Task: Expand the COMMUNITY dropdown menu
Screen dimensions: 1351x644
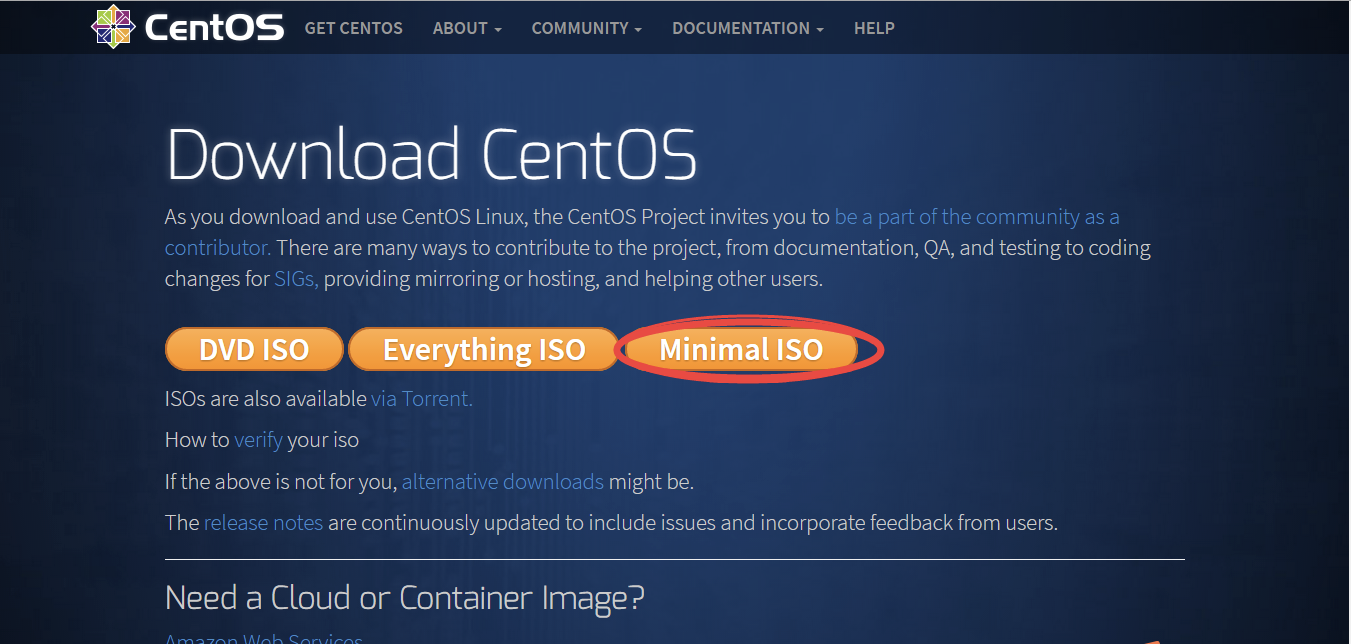Action: [x=587, y=28]
